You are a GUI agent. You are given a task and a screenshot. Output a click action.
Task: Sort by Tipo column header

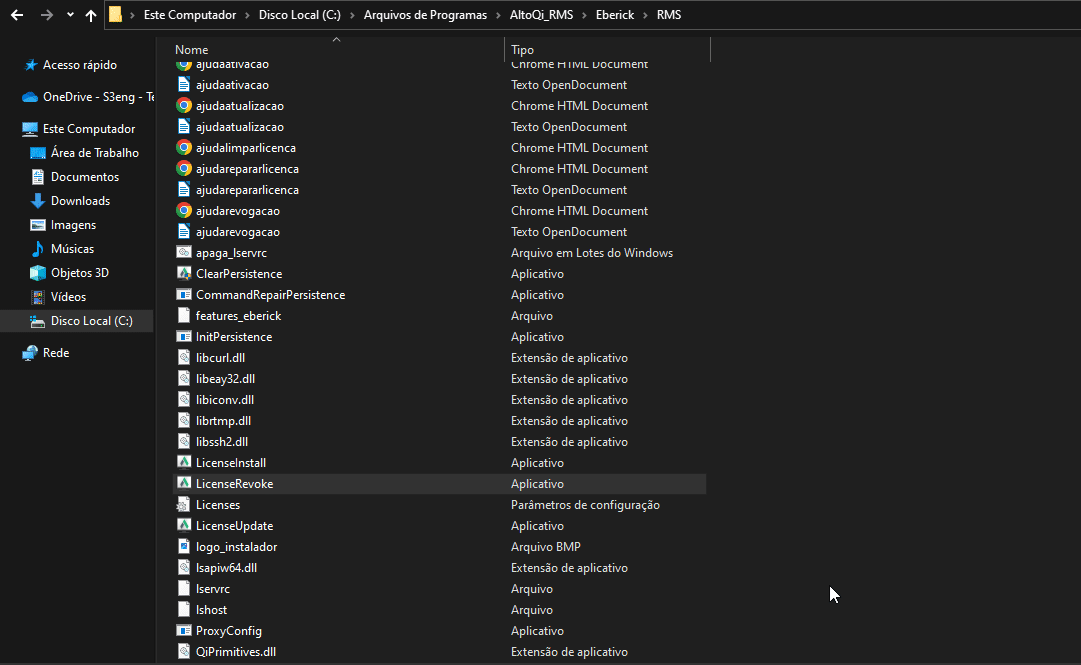(522, 50)
